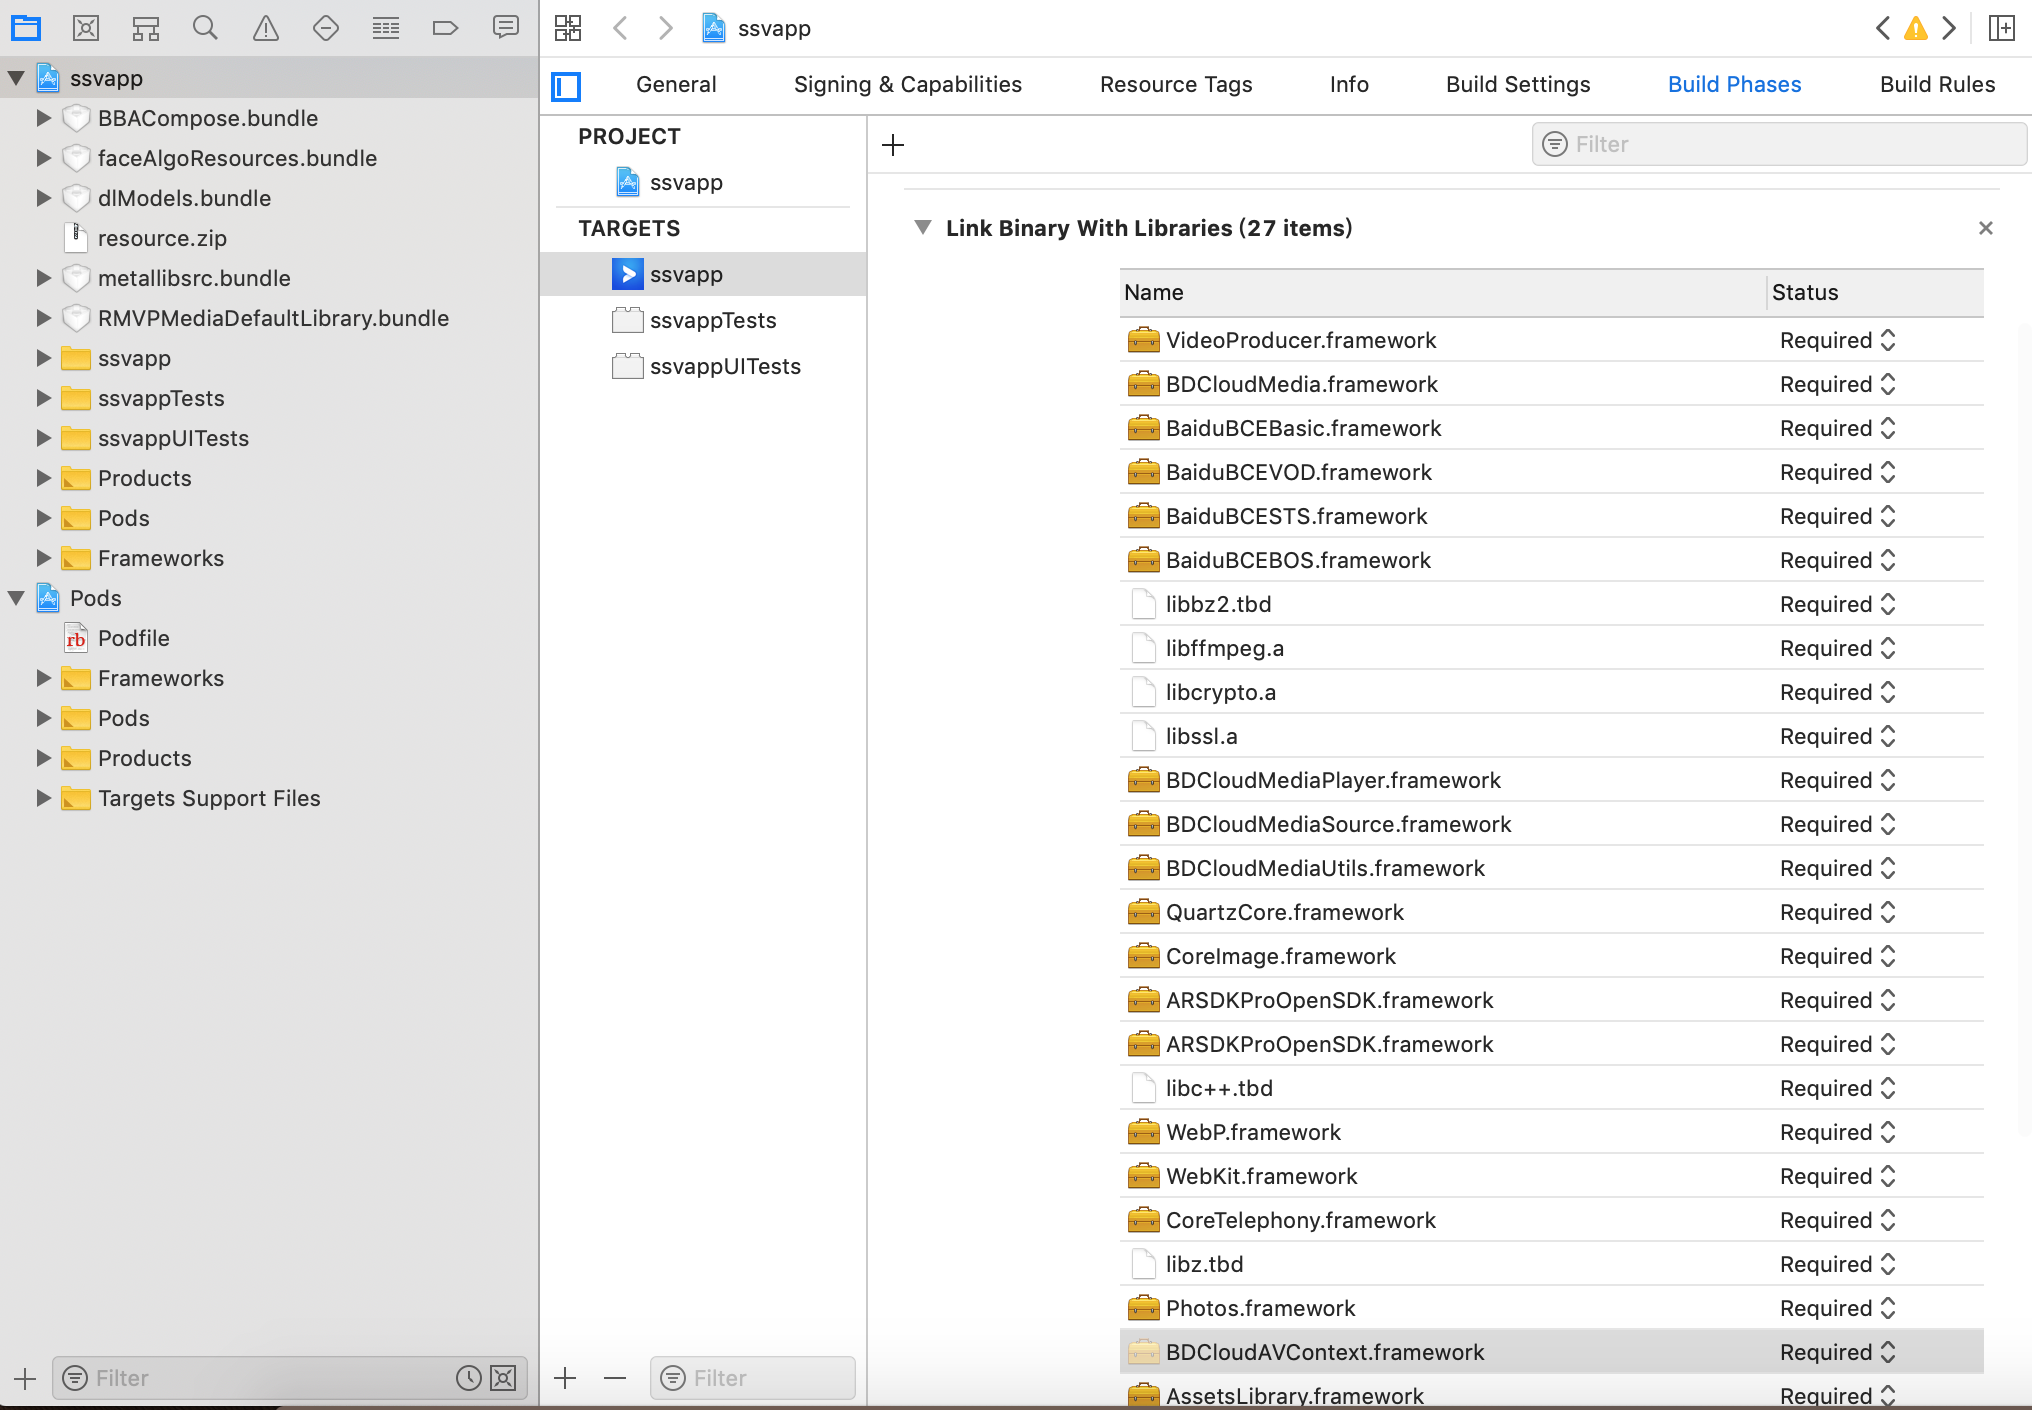The image size is (2032, 1410).
Task: Change libffmpeg.a Required status dropdown
Action: click(1838, 648)
